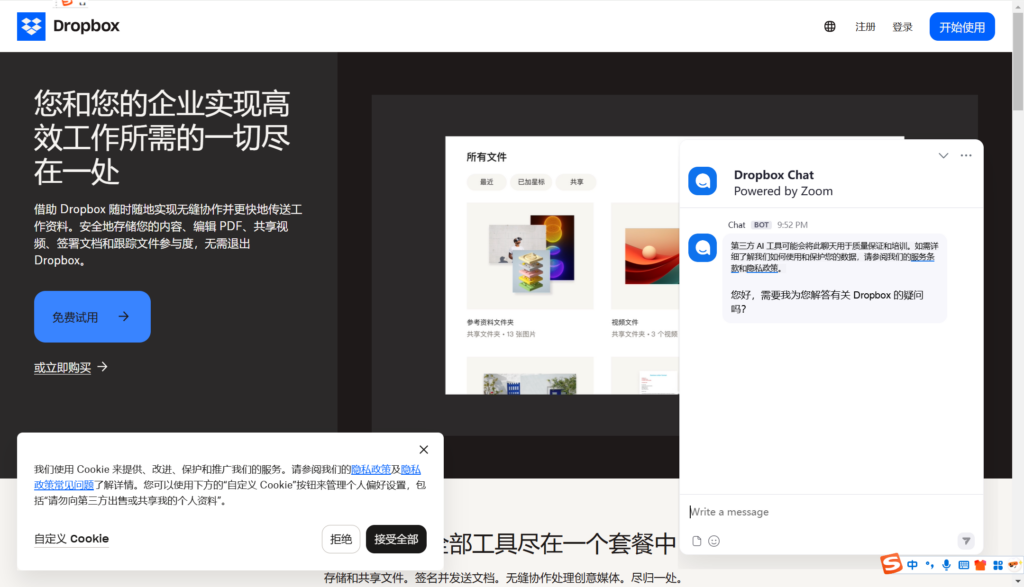The width and height of the screenshot is (1024, 587).
Task: Dismiss the cookie banner with X
Action: click(x=423, y=449)
